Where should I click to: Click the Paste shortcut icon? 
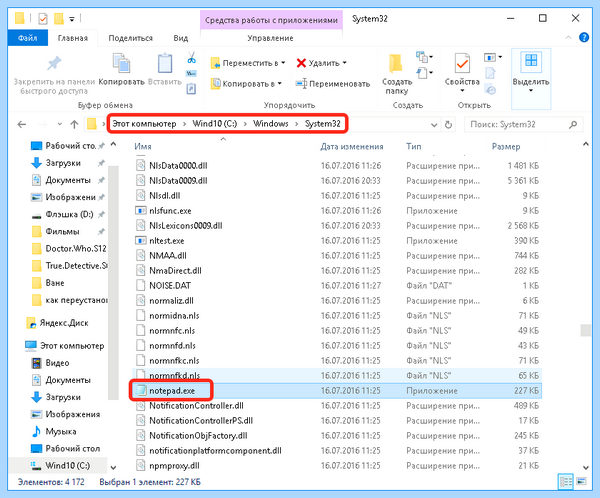(191, 89)
